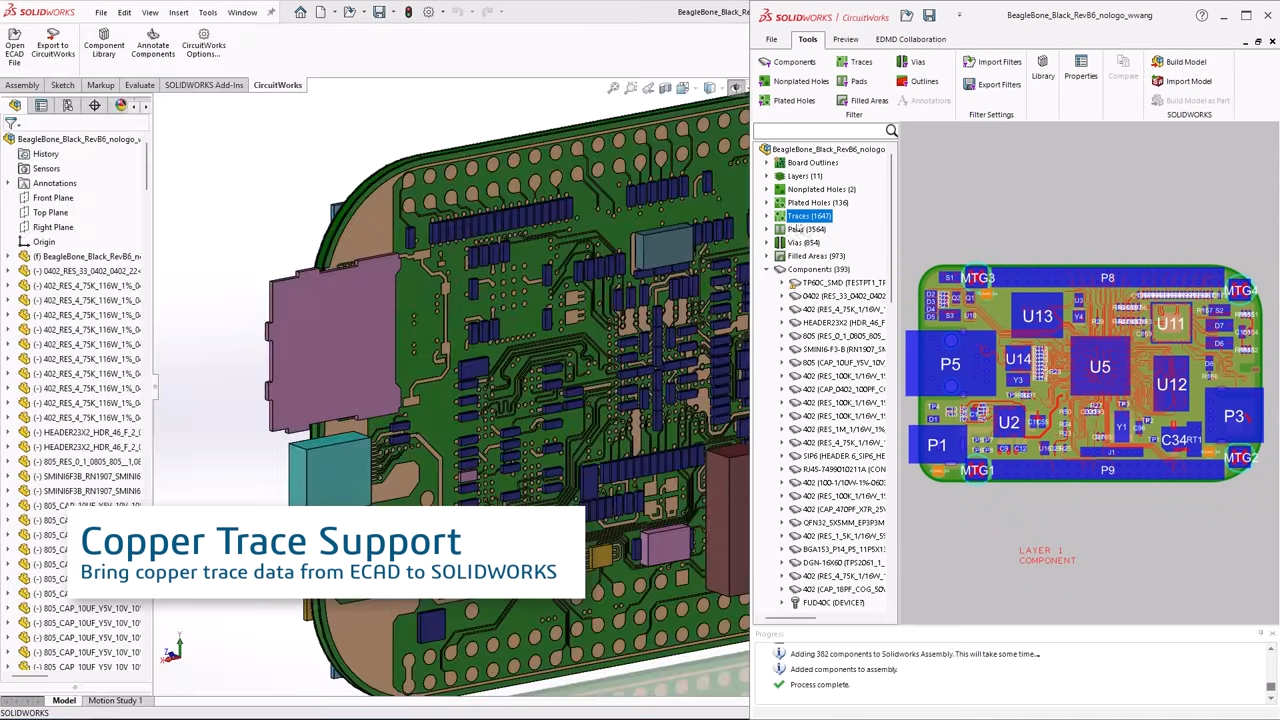Toggle the Pads filter

(851, 81)
